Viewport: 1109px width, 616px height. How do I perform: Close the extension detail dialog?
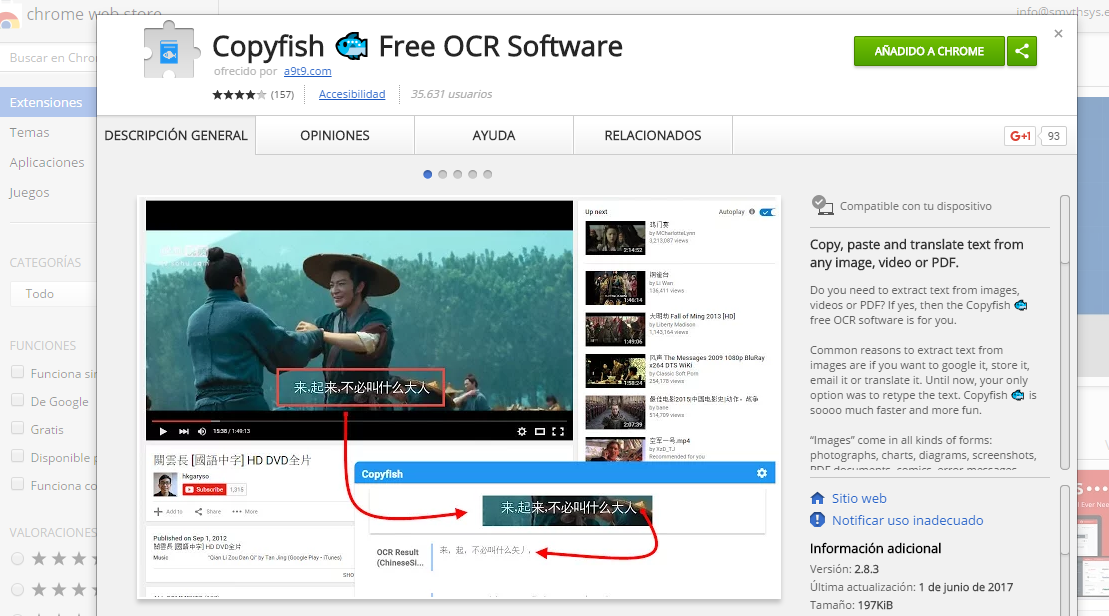pos(1058,34)
